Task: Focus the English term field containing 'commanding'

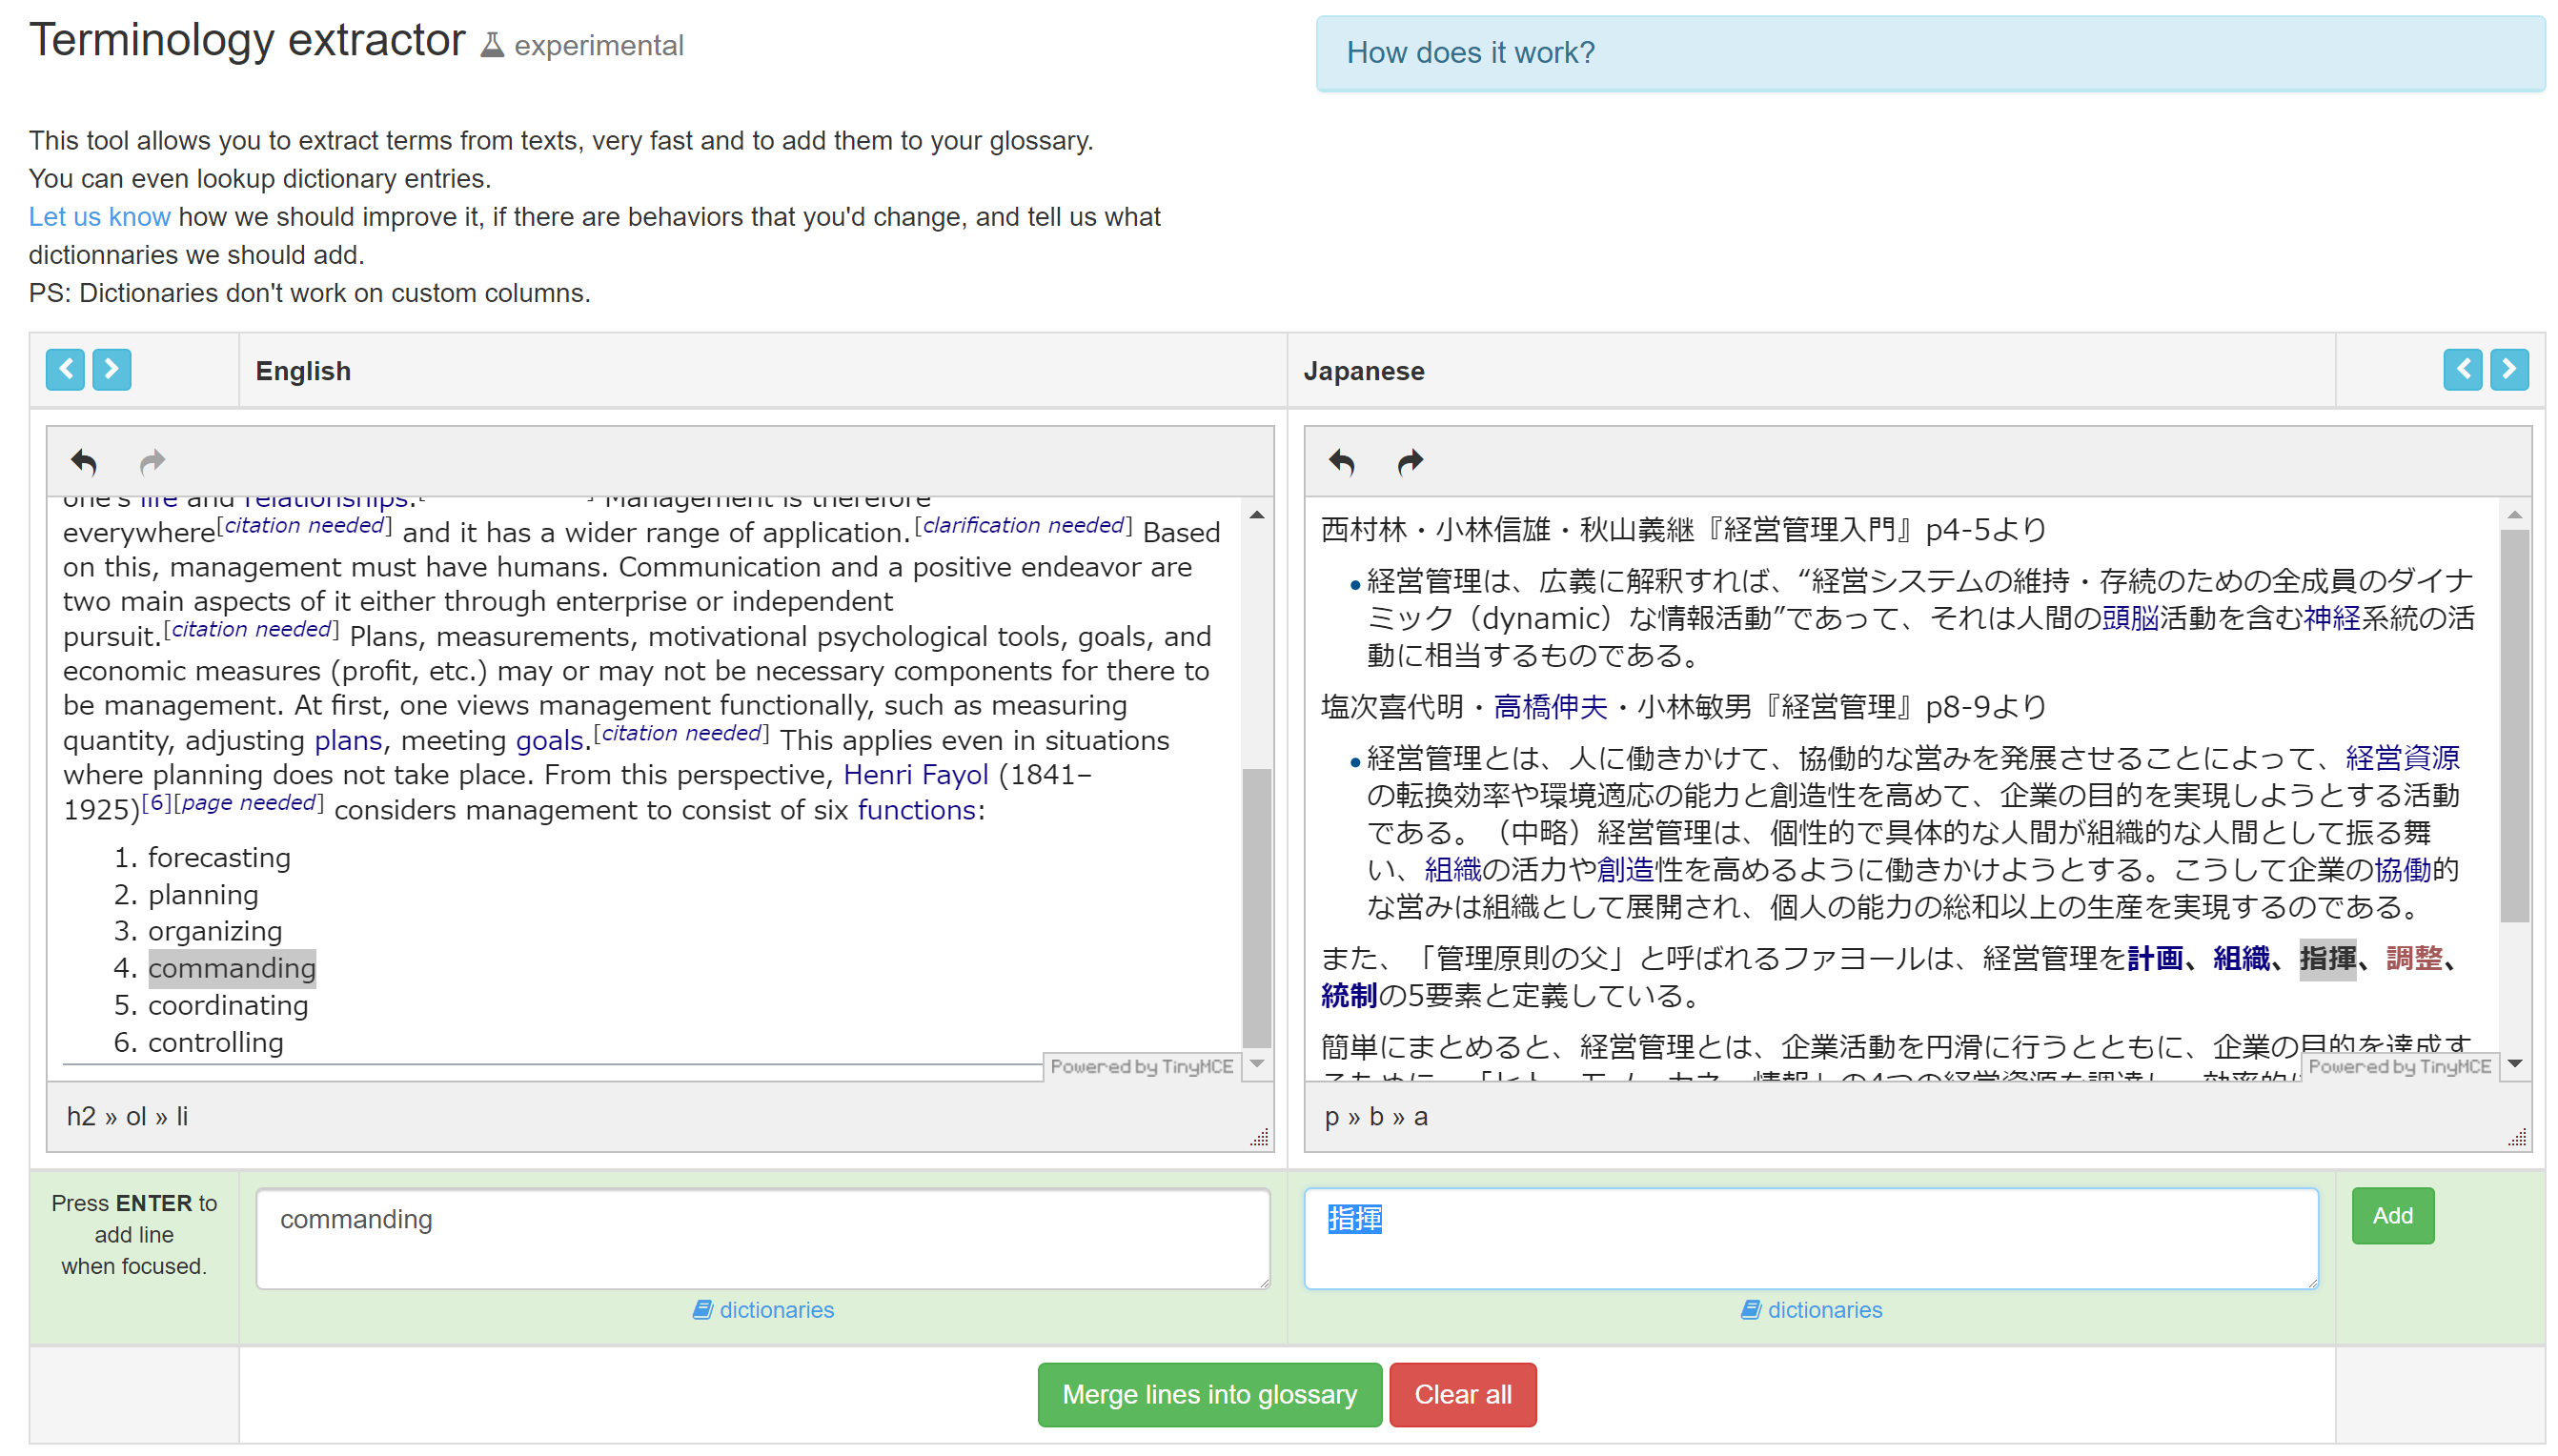Action: click(762, 1238)
